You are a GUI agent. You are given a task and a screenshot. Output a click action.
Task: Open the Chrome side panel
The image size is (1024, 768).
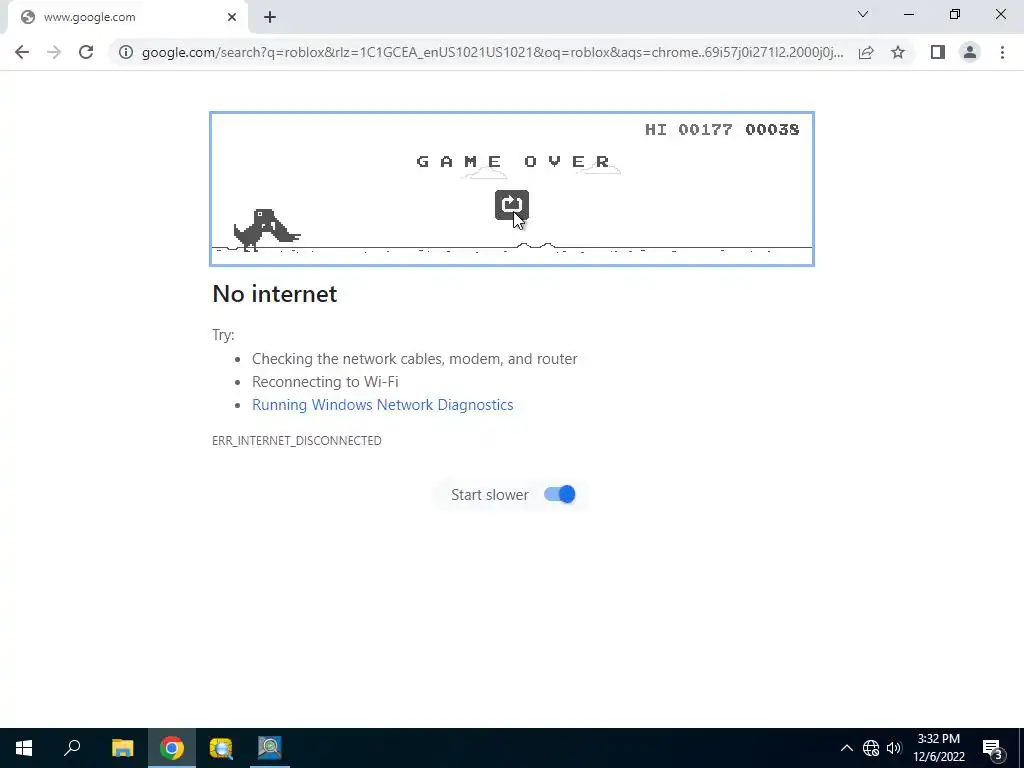pos(938,52)
